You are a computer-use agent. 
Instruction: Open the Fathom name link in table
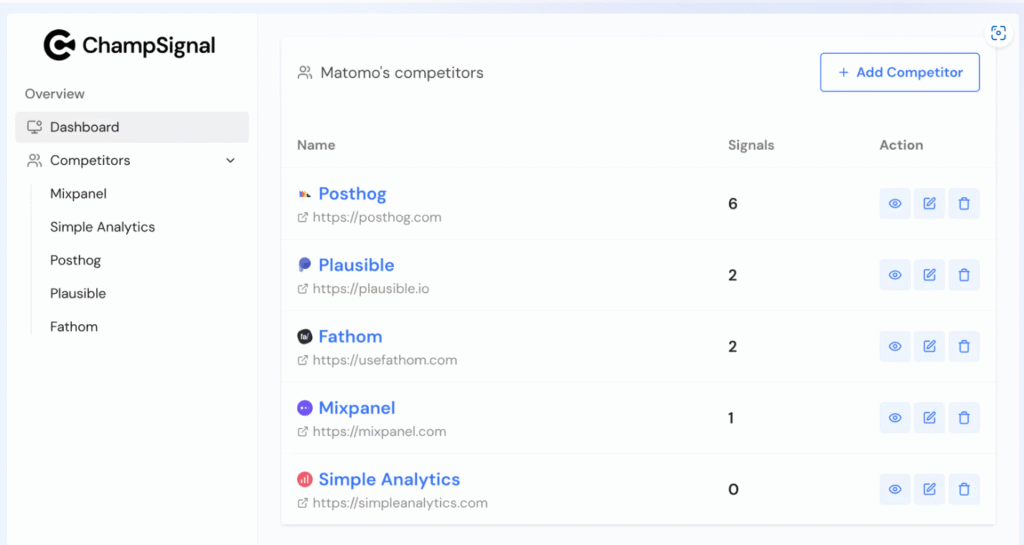(350, 337)
